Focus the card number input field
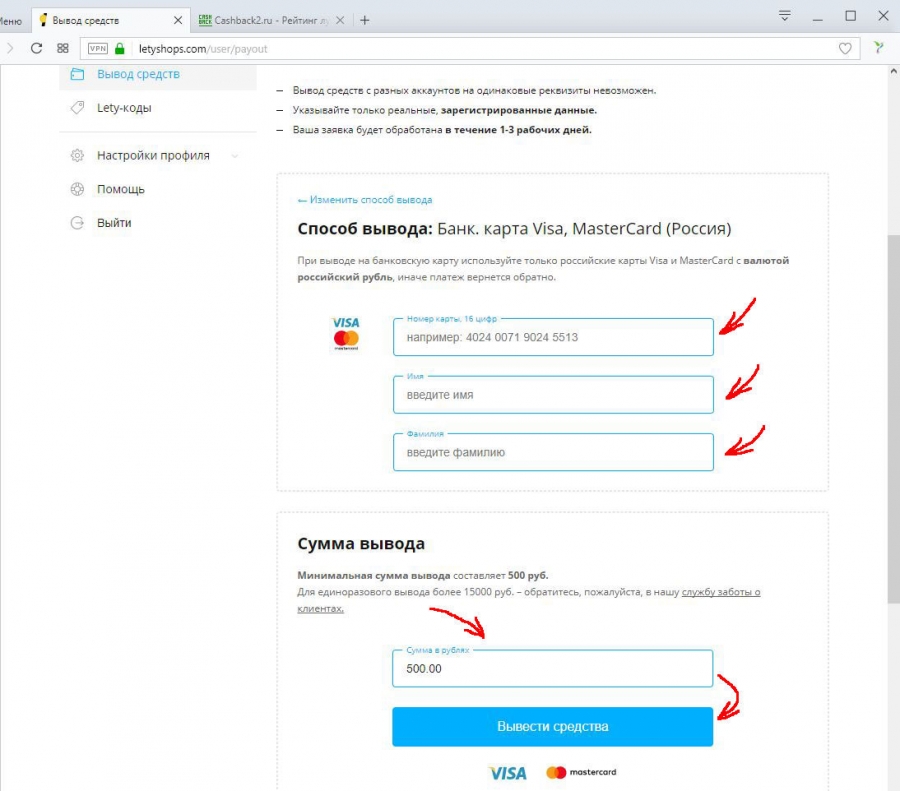The image size is (900, 791). point(553,337)
